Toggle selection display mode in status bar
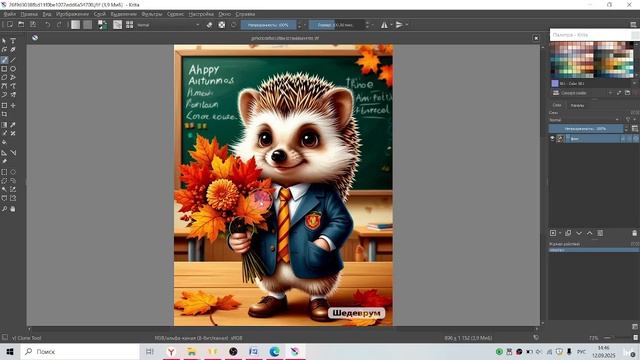 point(5,338)
